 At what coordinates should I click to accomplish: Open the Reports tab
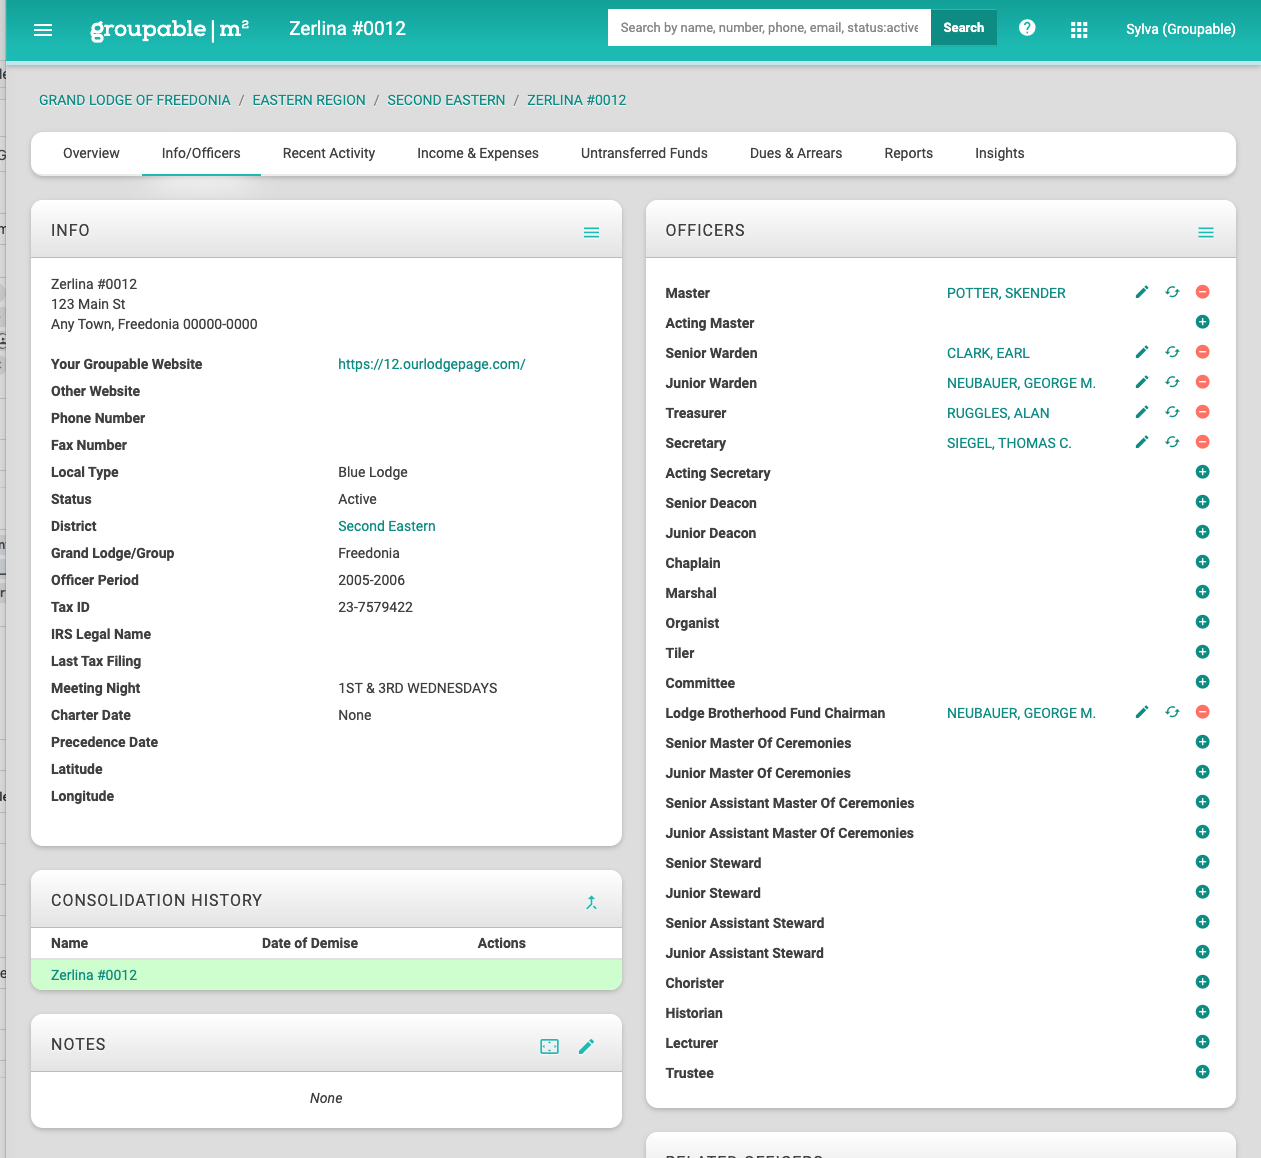tap(908, 153)
